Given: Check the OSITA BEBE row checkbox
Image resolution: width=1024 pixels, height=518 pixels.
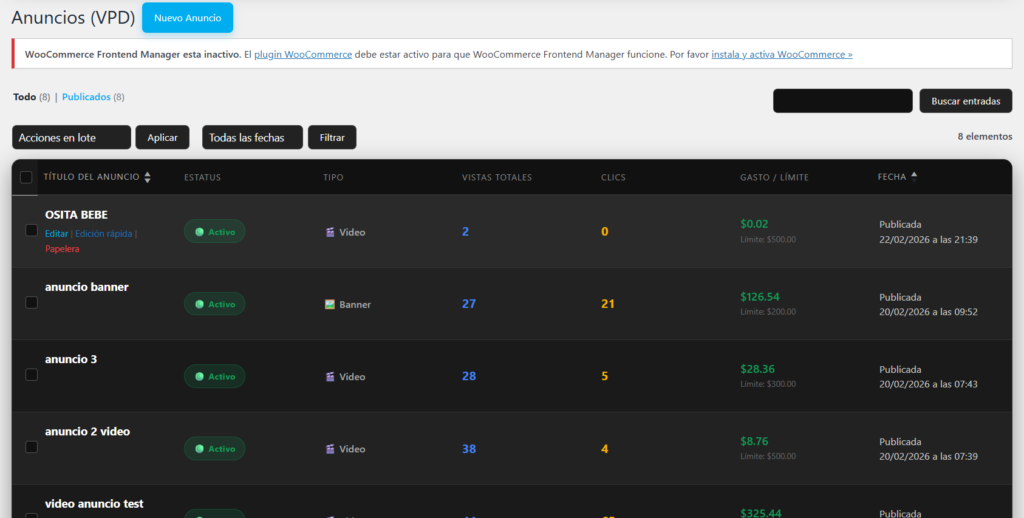Looking at the screenshot, I should pos(31,230).
